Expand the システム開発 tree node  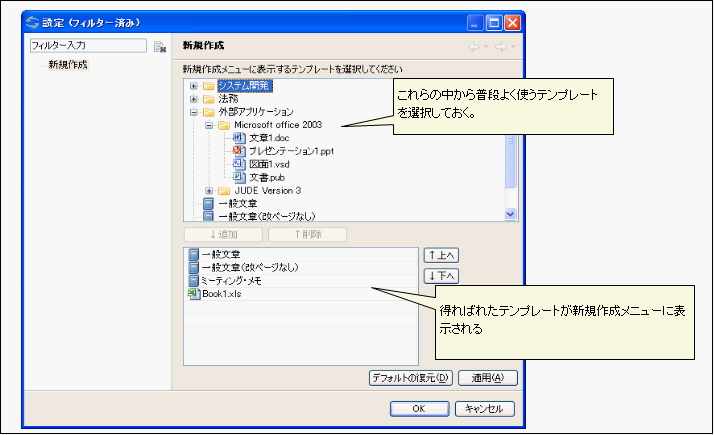[194, 86]
